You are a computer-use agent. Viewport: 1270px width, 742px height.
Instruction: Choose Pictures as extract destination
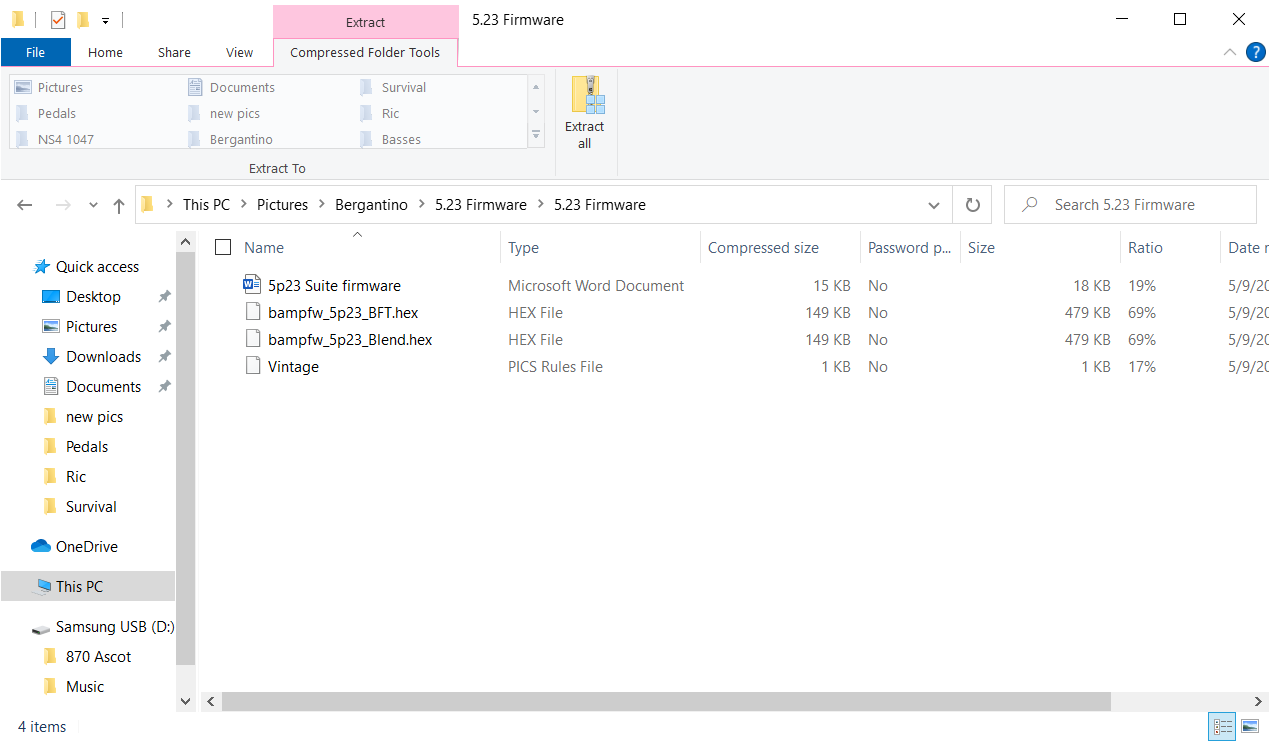pyautogui.click(x=60, y=87)
